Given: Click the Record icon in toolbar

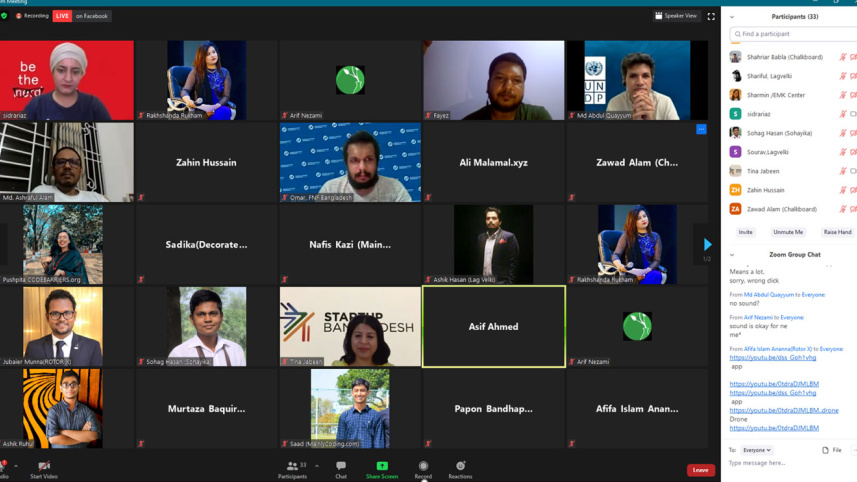Looking at the screenshot, I should click(423, 468).
